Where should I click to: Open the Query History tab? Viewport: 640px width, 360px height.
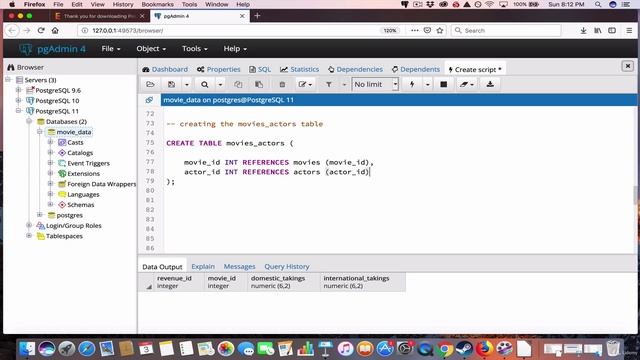coord(287,266)
